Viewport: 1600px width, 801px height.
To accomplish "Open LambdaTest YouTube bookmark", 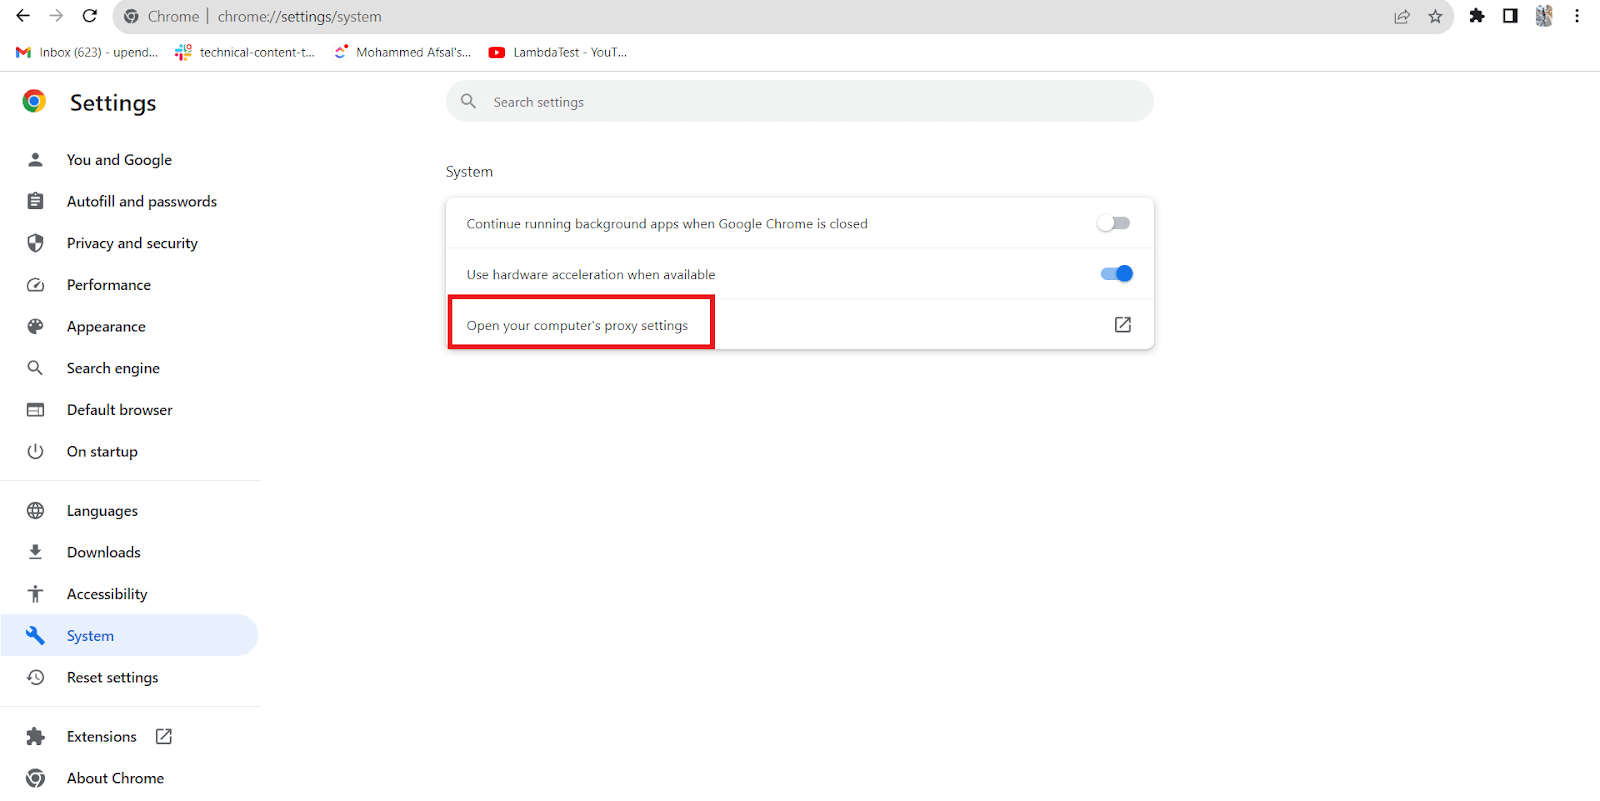I will 558,52.
